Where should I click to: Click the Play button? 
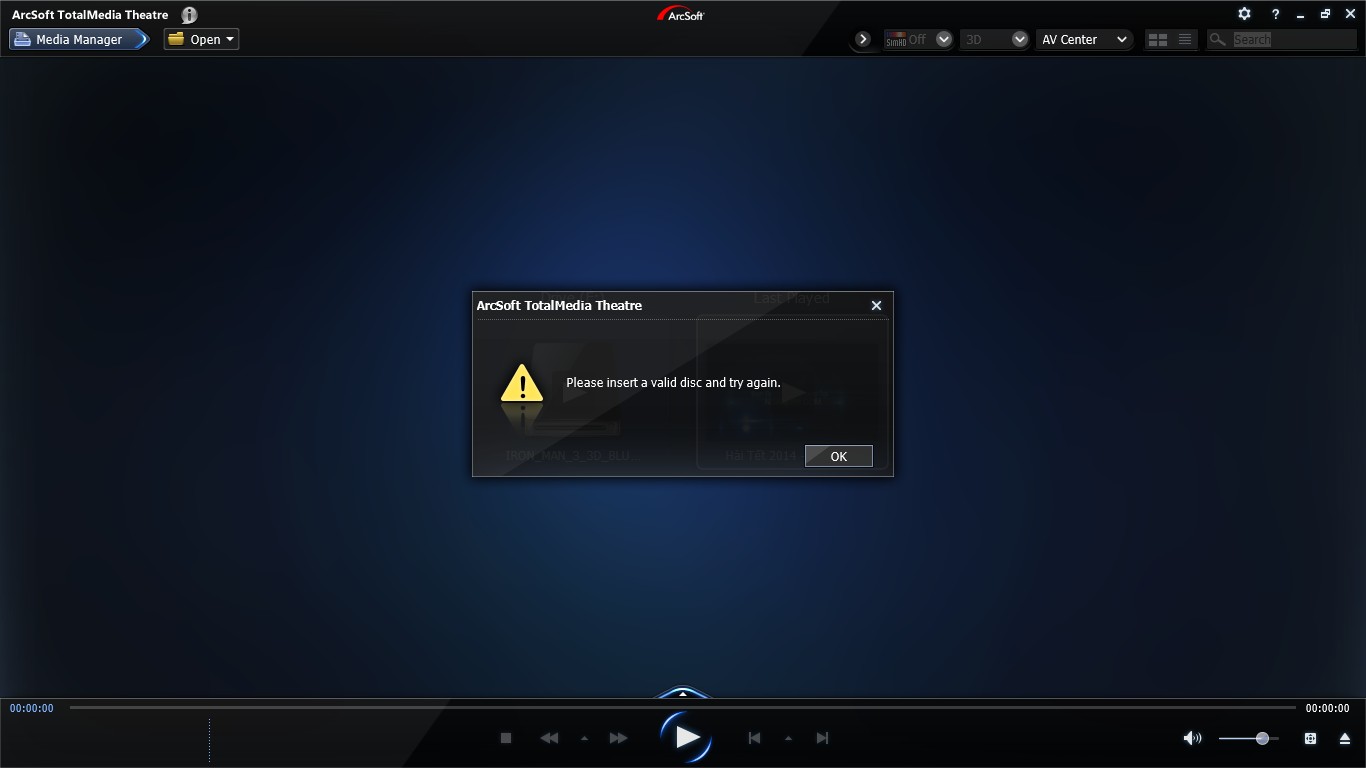coord(686,738)
